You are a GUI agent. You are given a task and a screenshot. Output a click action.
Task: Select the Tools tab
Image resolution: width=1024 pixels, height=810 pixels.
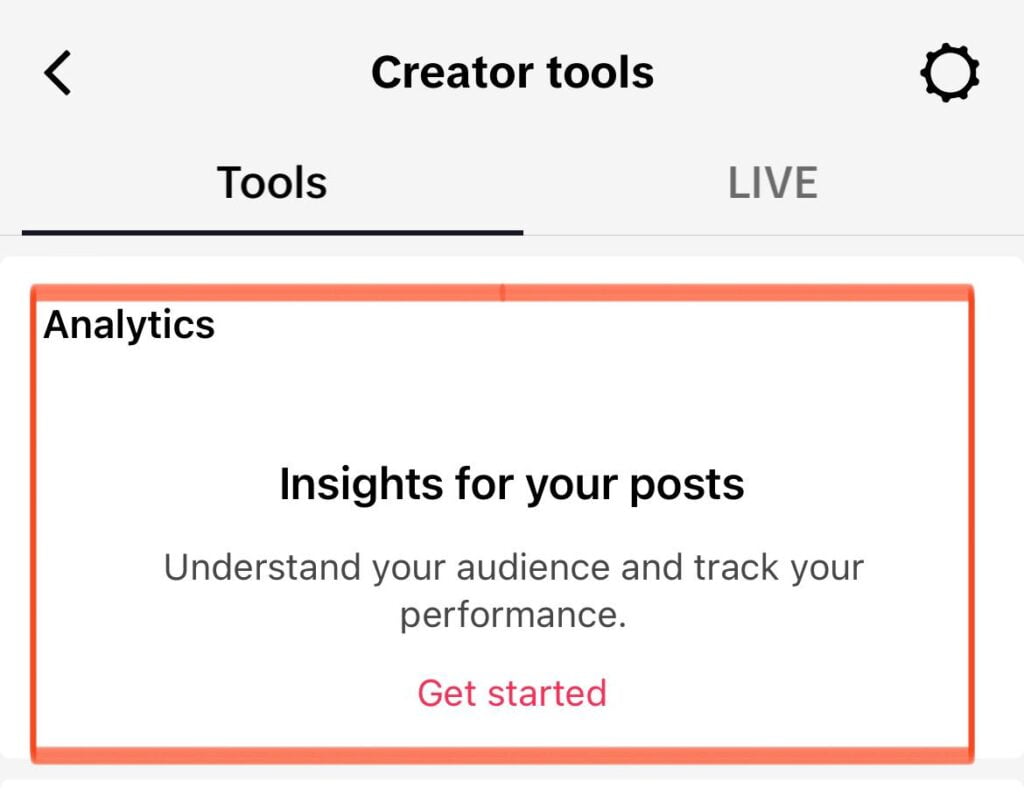pyautogui.click(x=272, y=183)
